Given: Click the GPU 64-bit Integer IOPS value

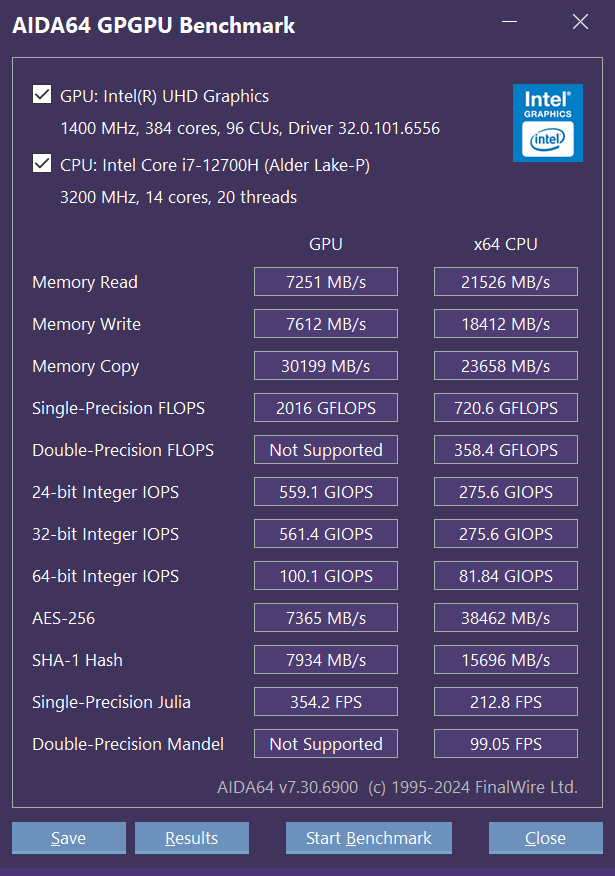Looking at the screenshot, I should 326,576.
